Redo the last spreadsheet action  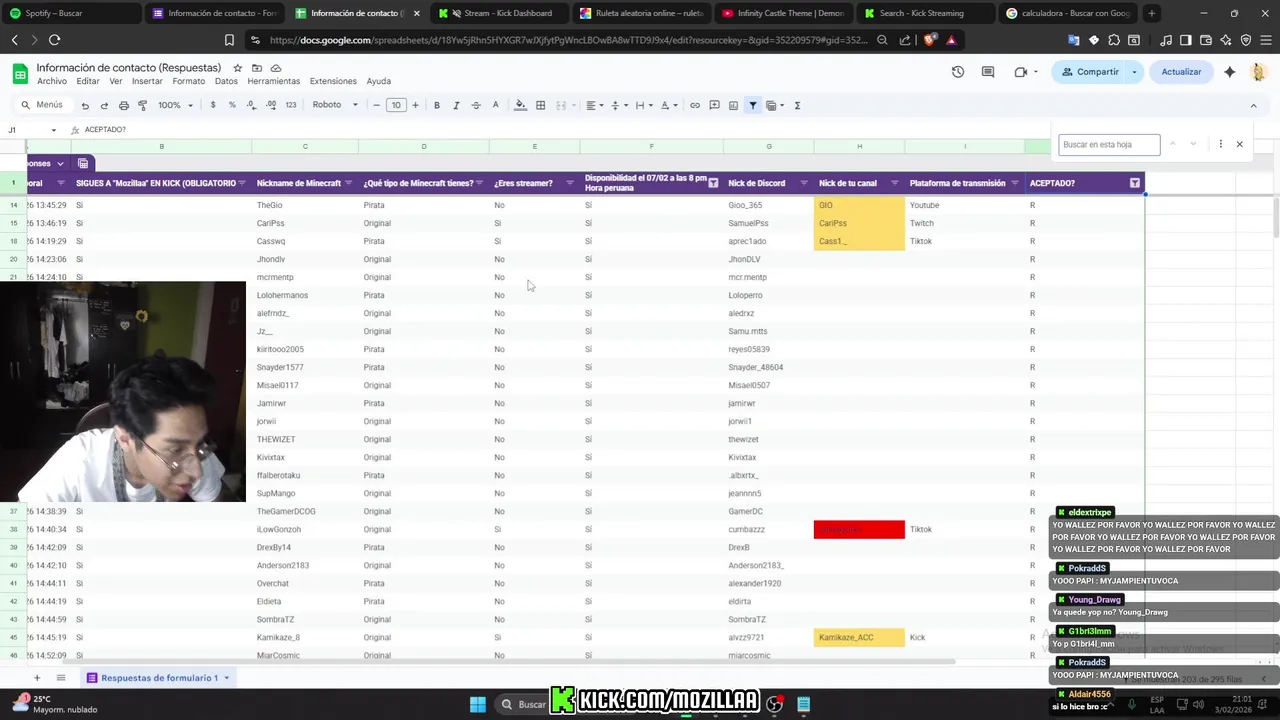pyautogui.click(x=104, y=105)
